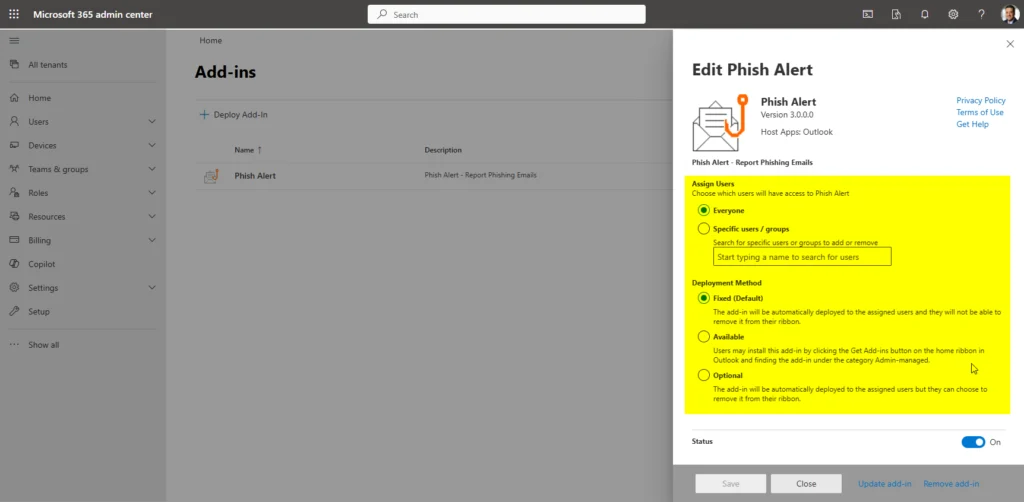Turn off the Status toggle
This screenshot has height=502, width=1024.
coord(973,442)
